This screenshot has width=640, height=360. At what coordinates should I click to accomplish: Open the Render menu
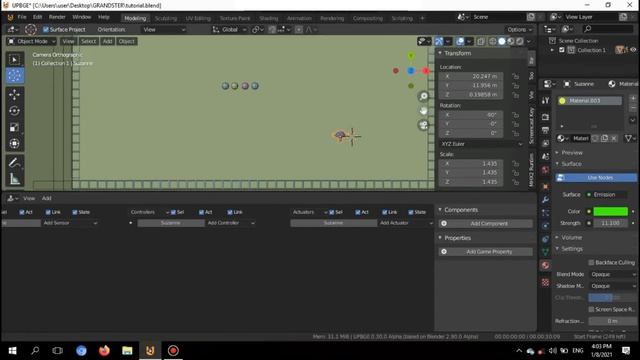tap(57, 17)
